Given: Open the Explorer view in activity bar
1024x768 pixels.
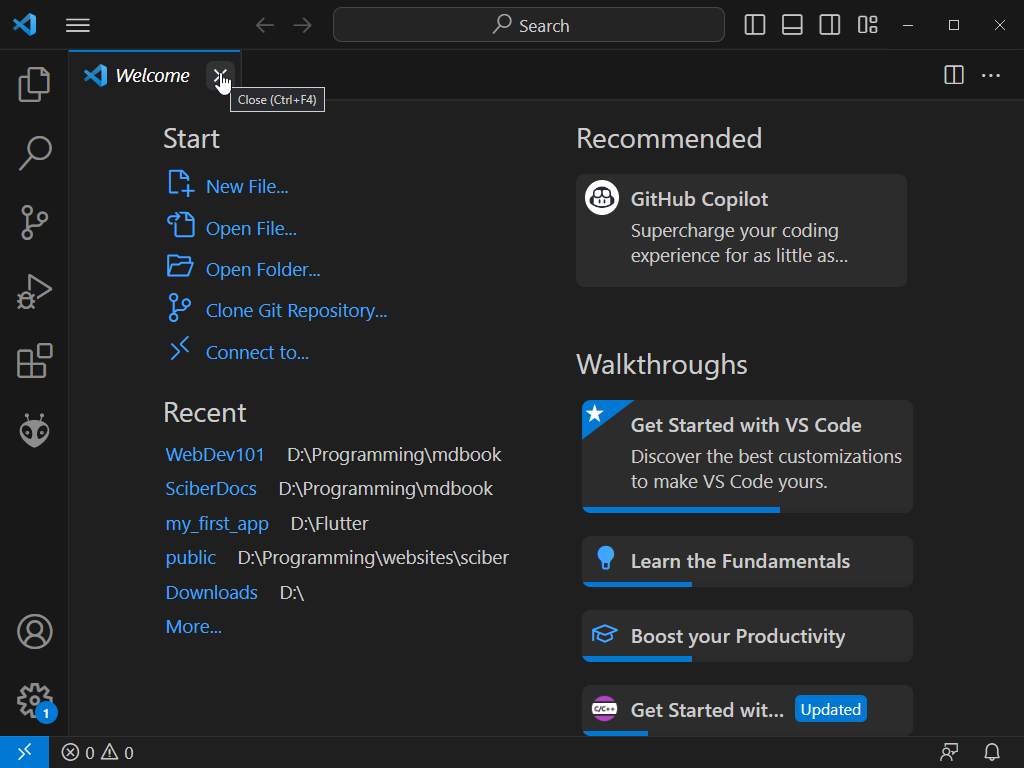Looking at the screenshot, I should [x=34, y=84].
